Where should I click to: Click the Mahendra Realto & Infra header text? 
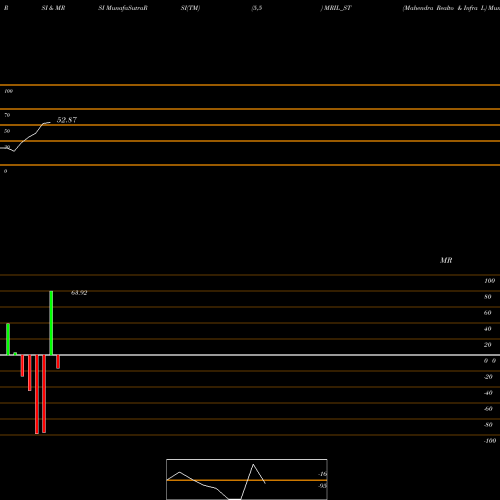coord(440,8)
